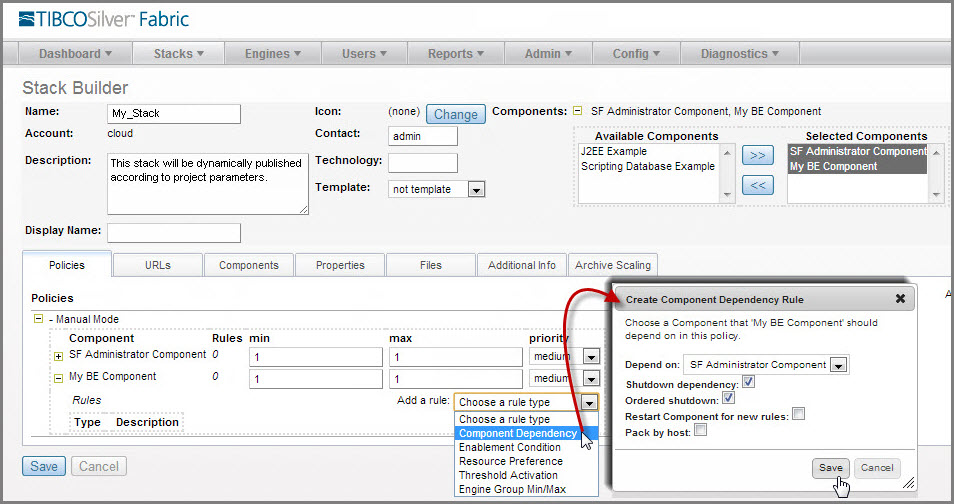Check the Pack by host option

tap(700, 430)
